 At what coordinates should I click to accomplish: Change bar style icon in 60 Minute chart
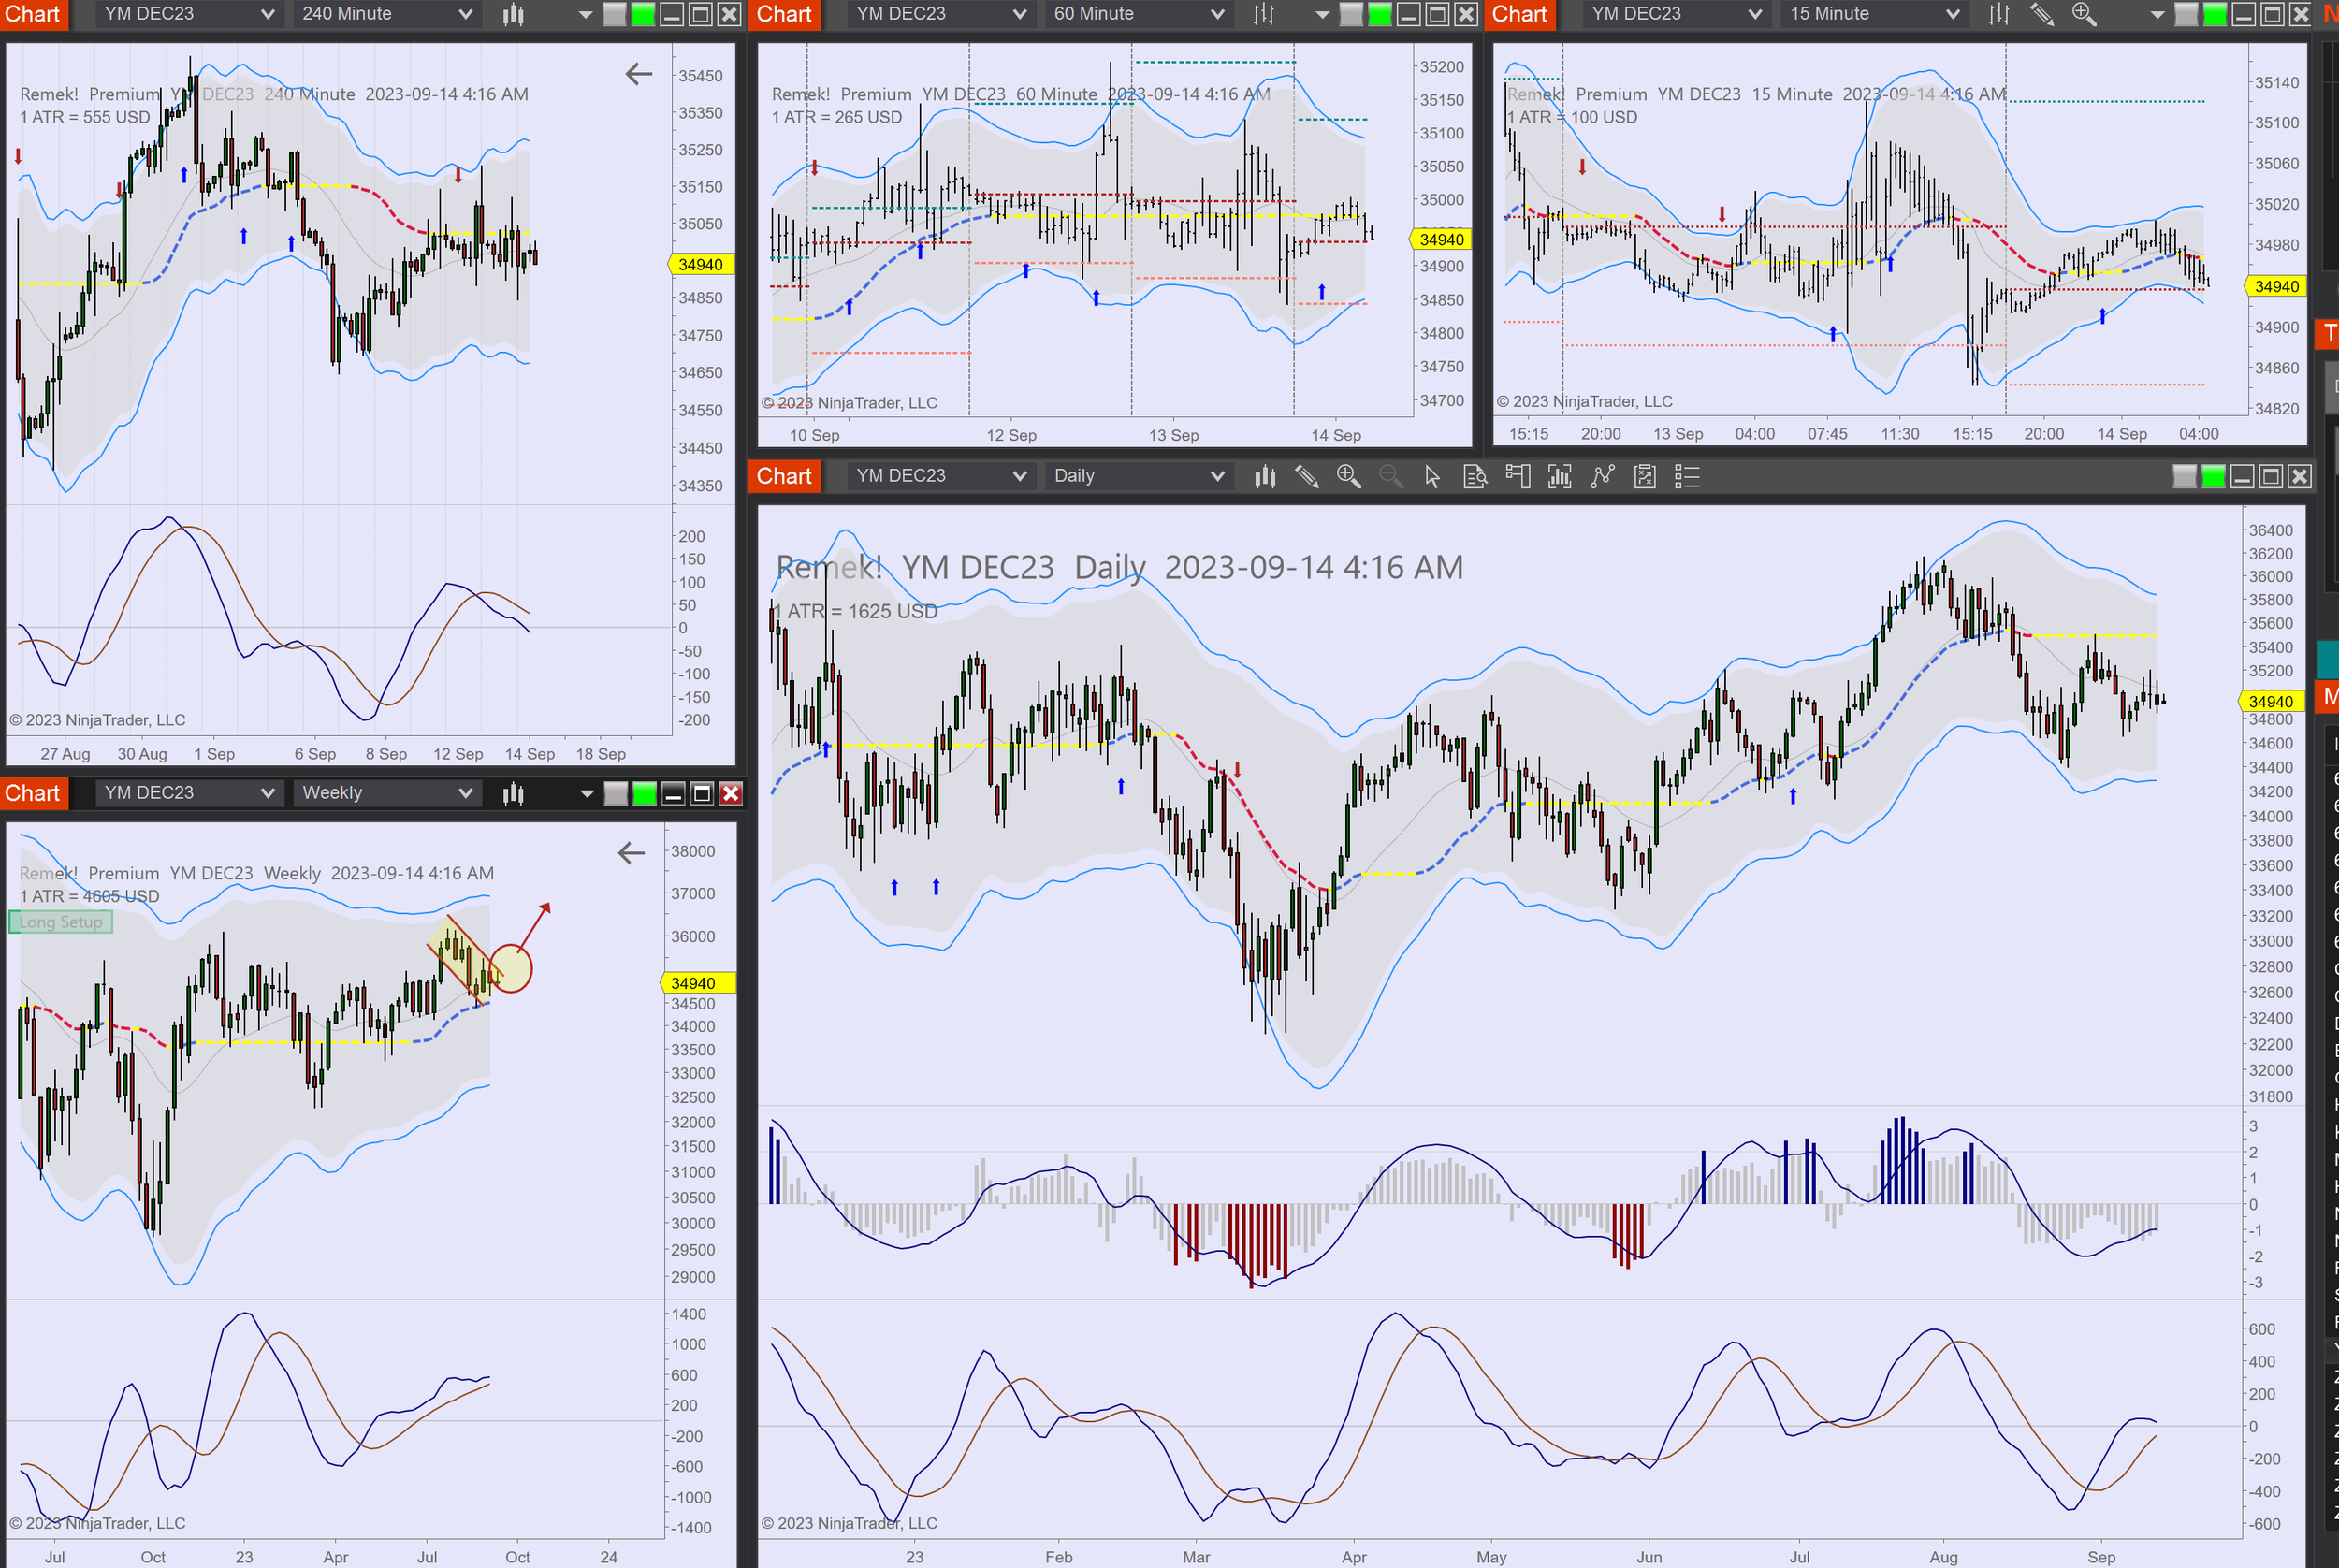coord(1264,14)
